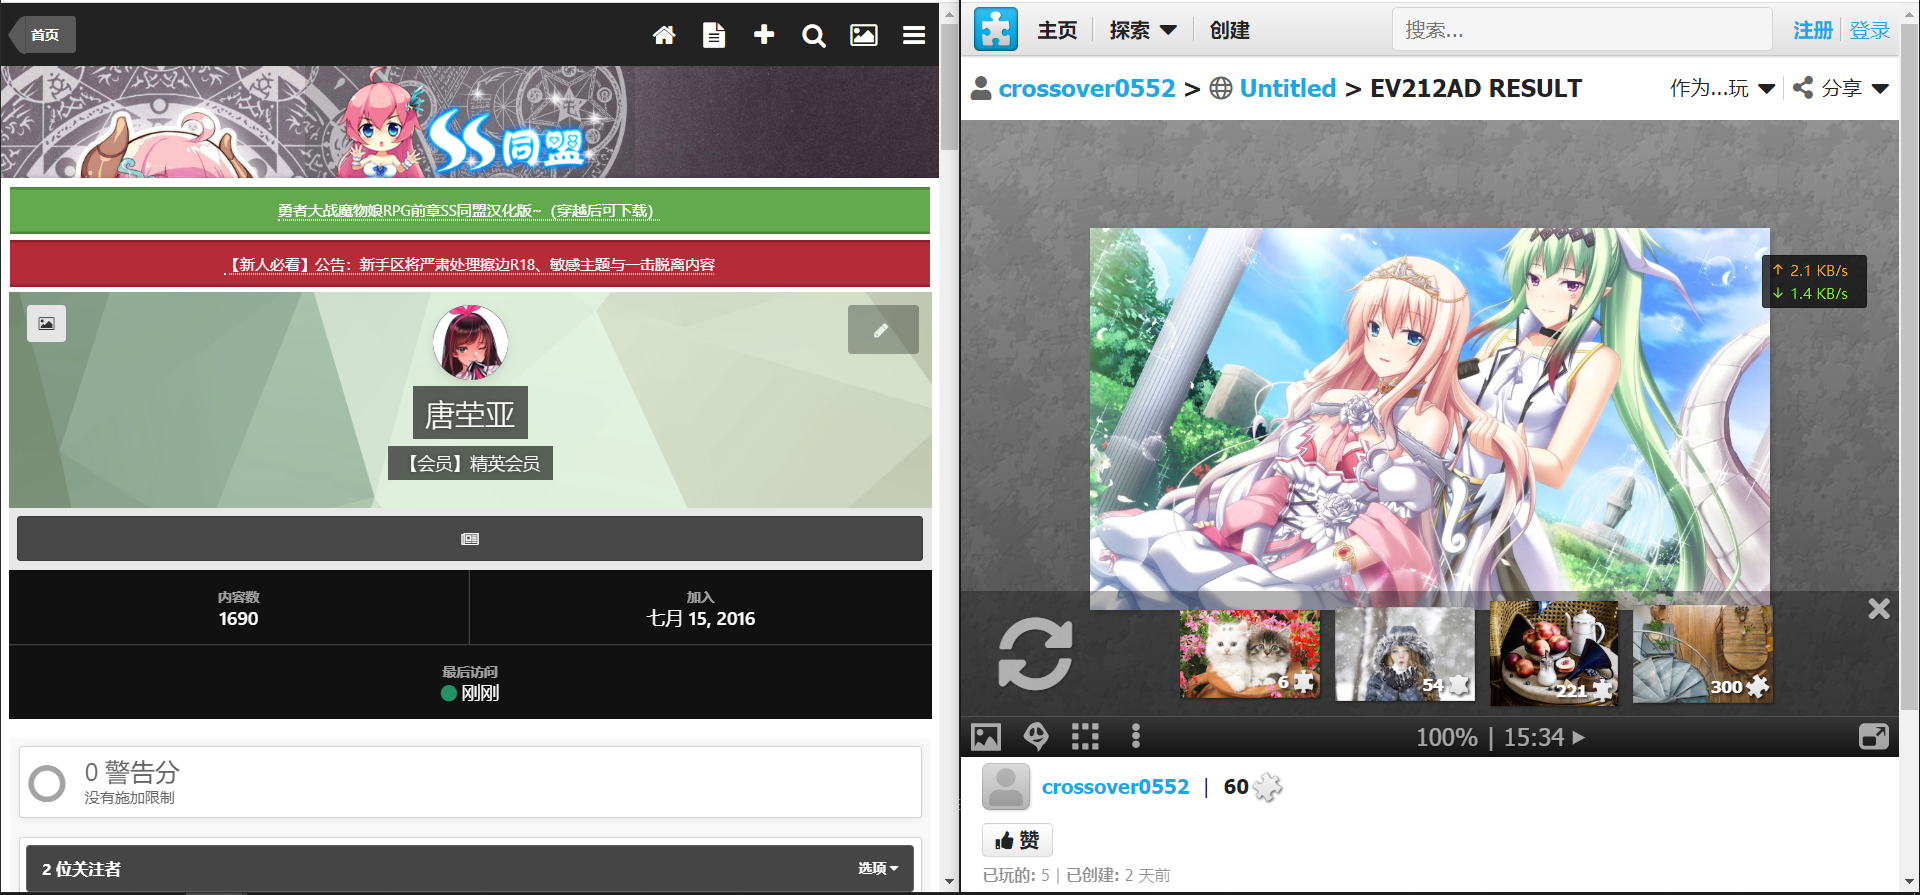
Task: Open the apples 221-piece puzzle thumbnail
Action: click(x=1554, y=653)
